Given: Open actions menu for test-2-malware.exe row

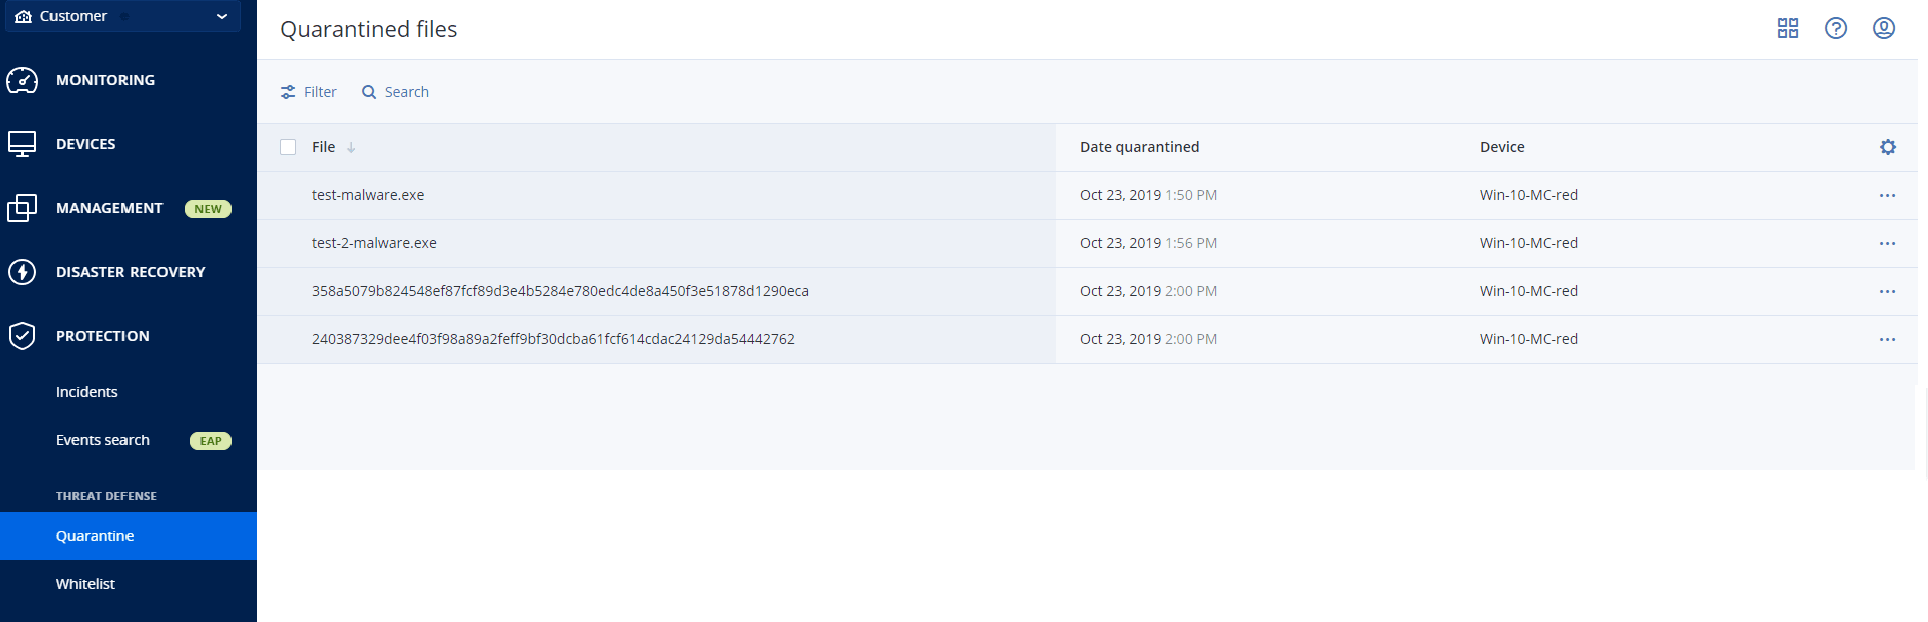Looking at the screenshot, I should click(x=1887, y=243).
